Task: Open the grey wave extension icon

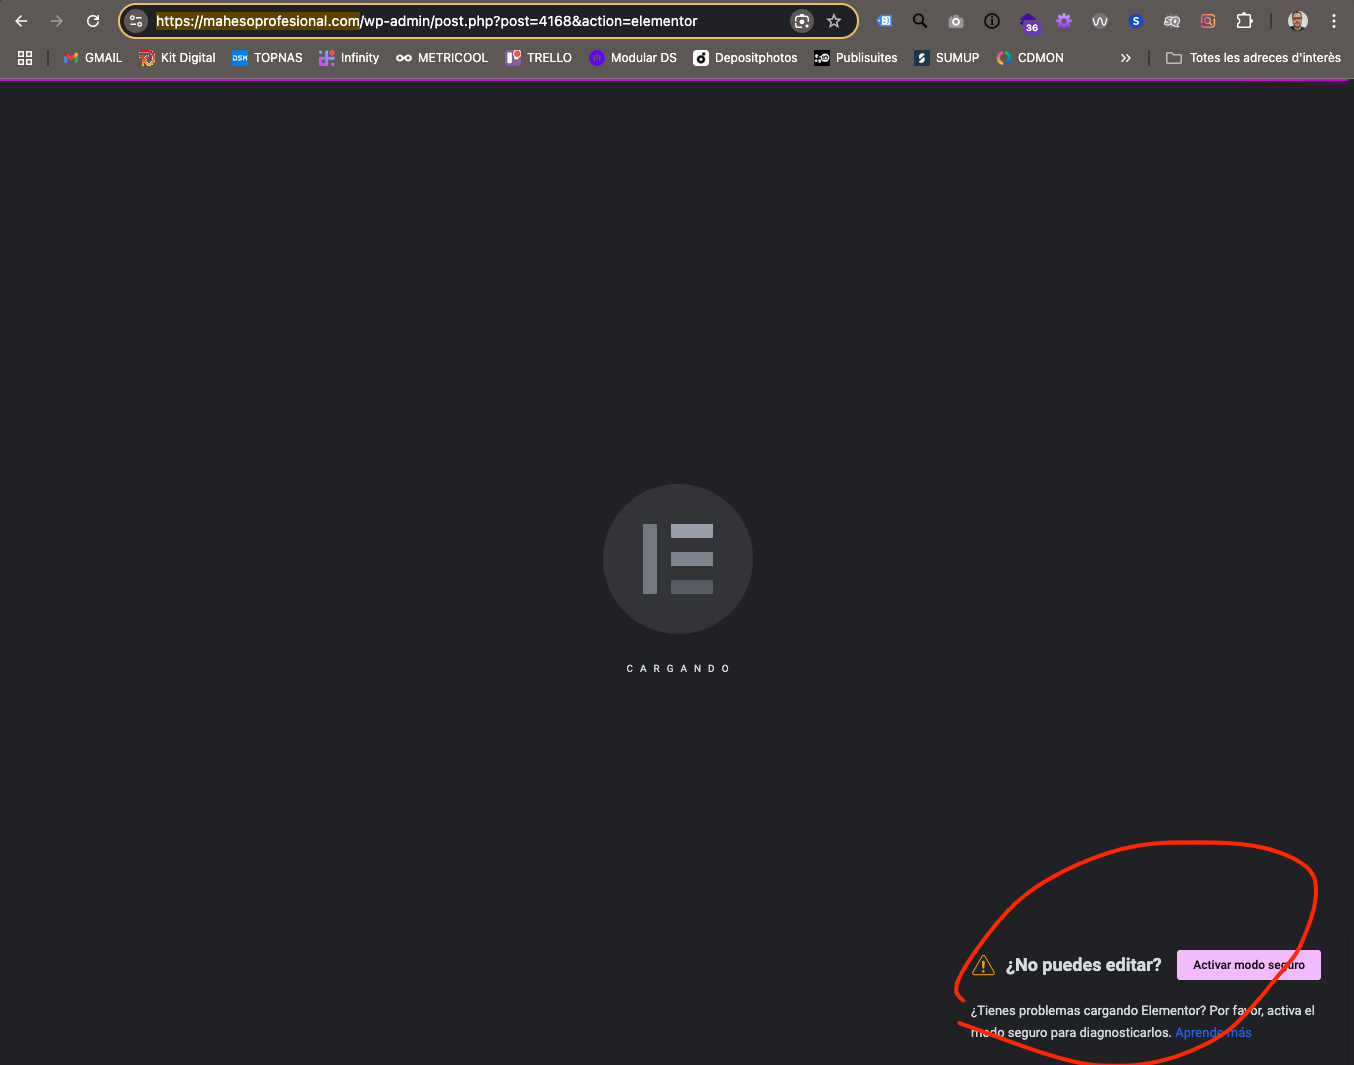Action: tap(1100, 21)
